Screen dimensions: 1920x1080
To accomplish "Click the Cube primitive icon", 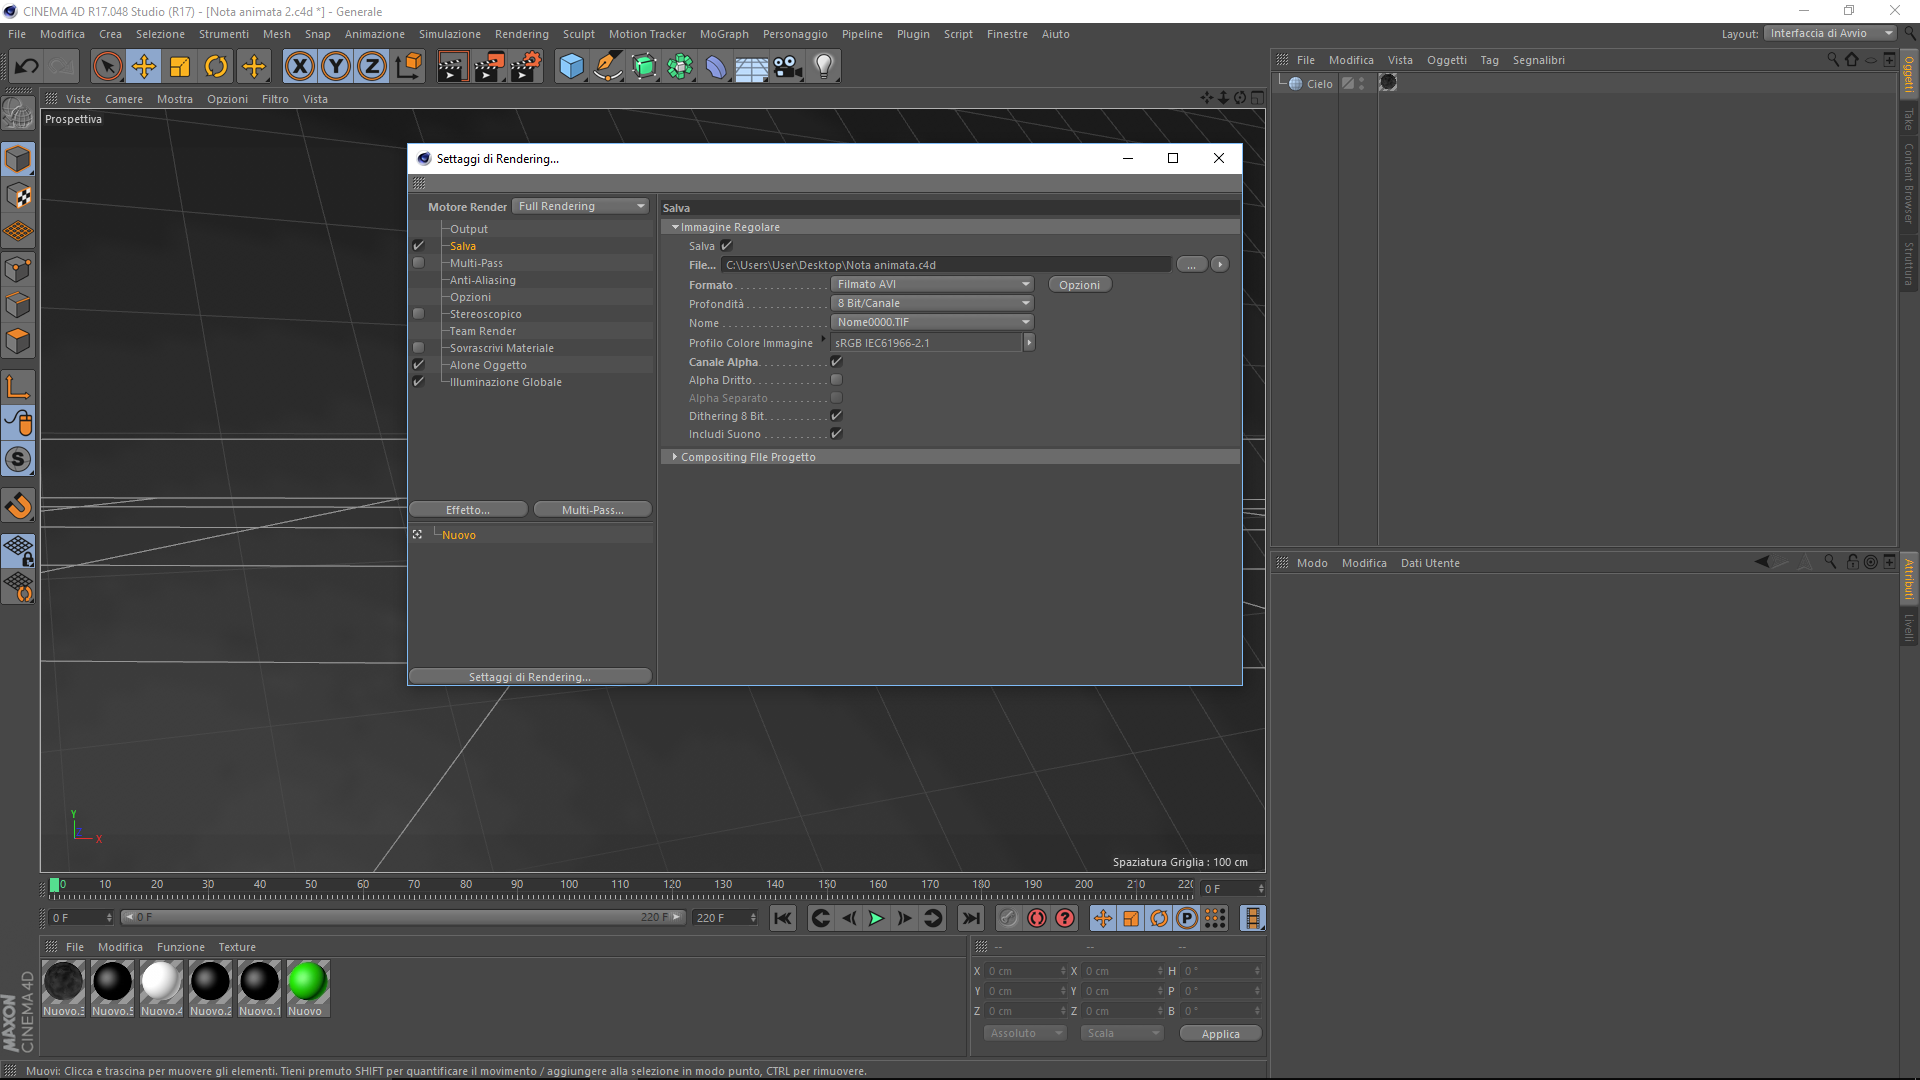I will [x=571, y=67].
